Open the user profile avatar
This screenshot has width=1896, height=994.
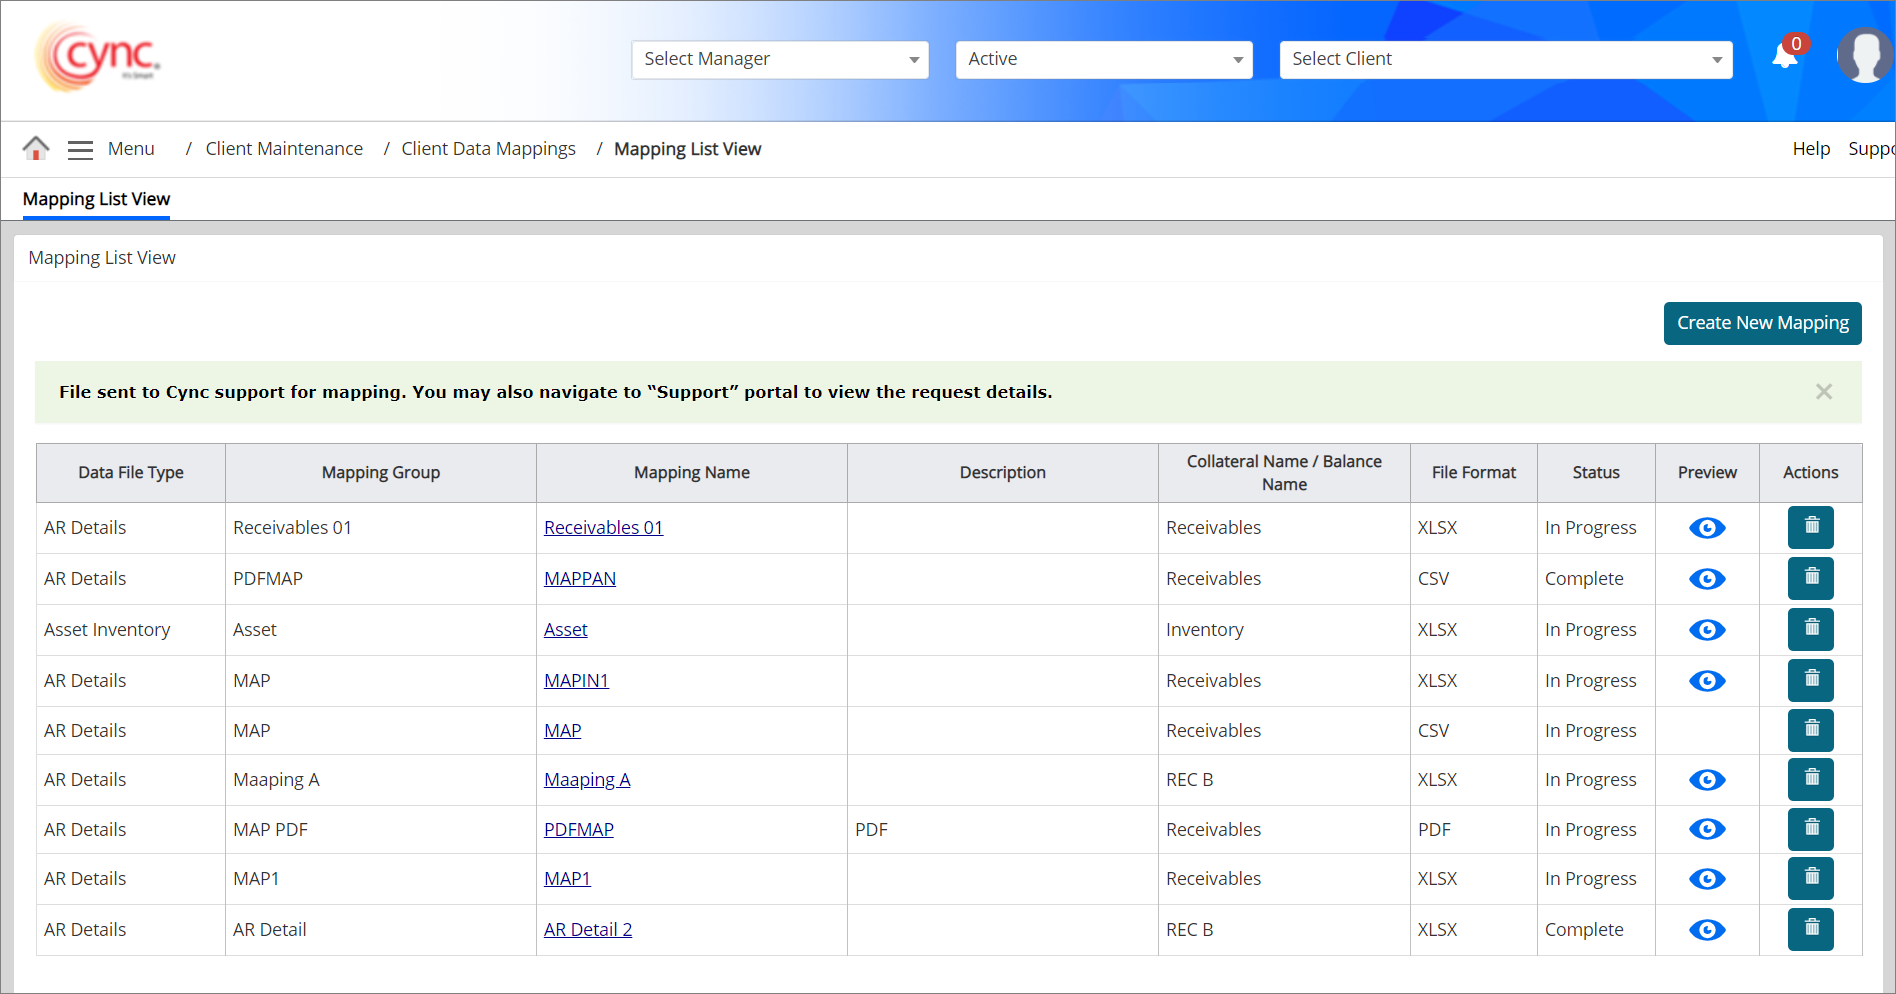(x=1864, y=56)
